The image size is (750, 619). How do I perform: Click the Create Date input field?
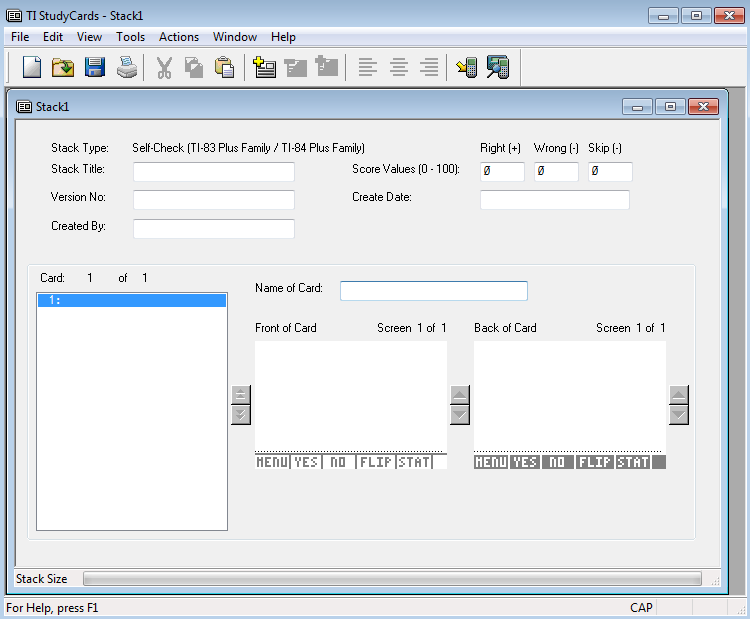pyautogui.click(x=555, y=199)
